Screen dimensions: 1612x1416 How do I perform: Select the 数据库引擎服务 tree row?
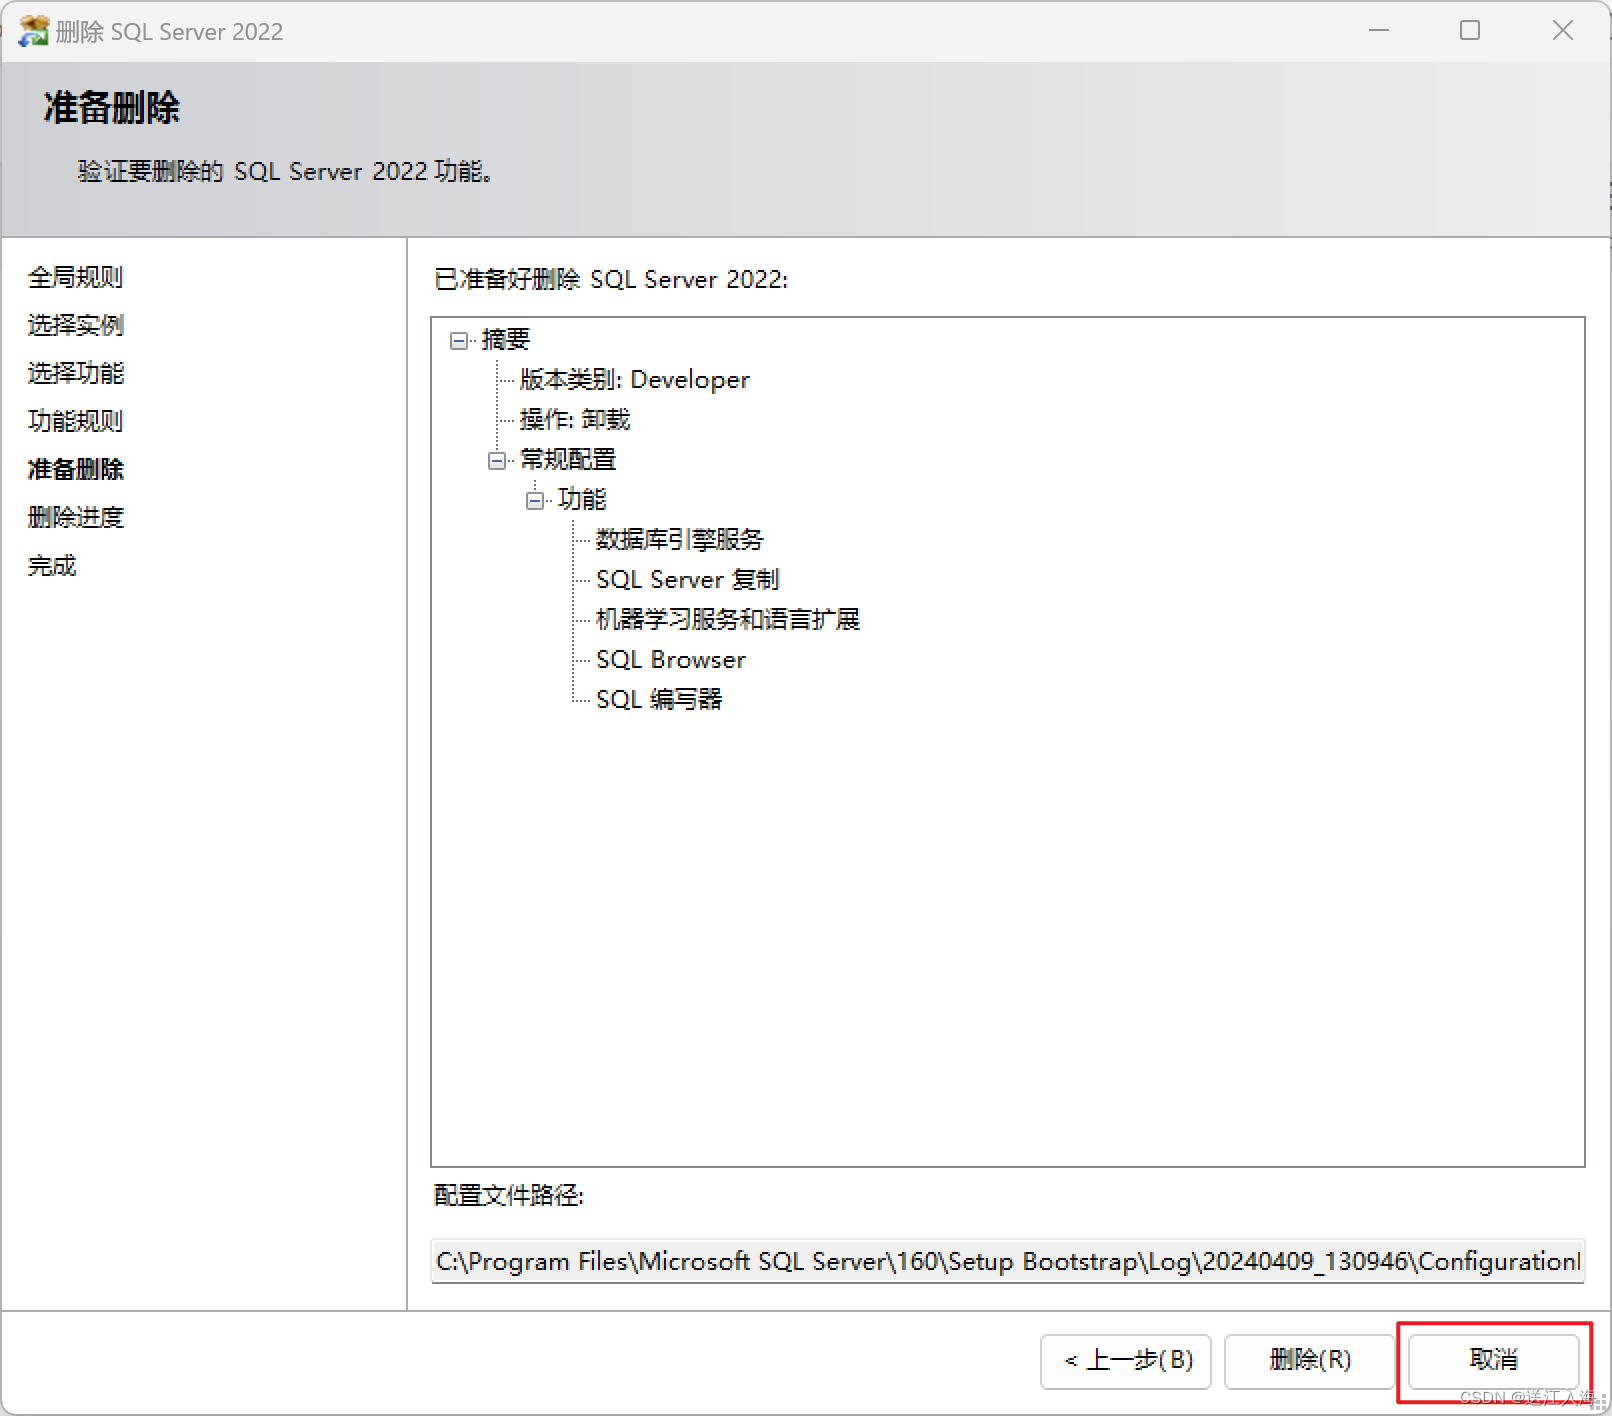680,540
